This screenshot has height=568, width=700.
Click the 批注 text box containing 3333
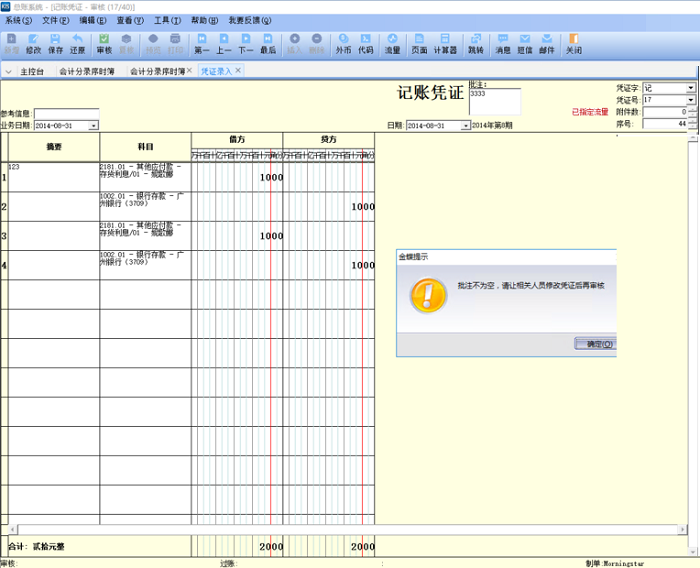pos(494,103)
